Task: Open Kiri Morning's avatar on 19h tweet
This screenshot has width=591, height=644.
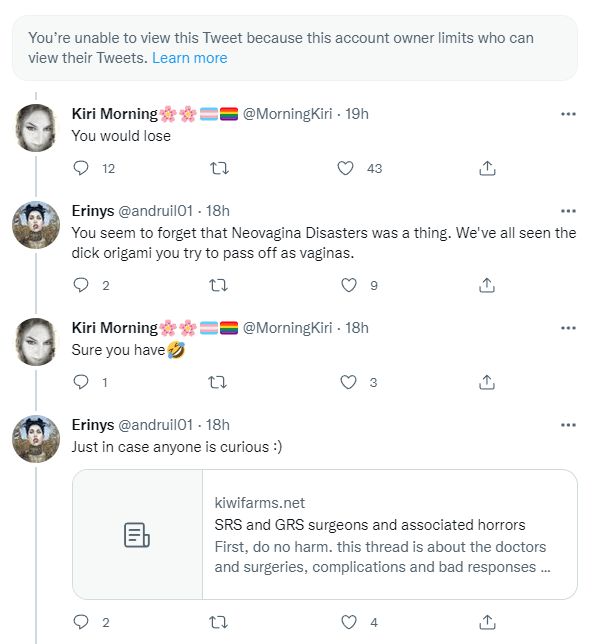Action: click(x=36, y=128)
